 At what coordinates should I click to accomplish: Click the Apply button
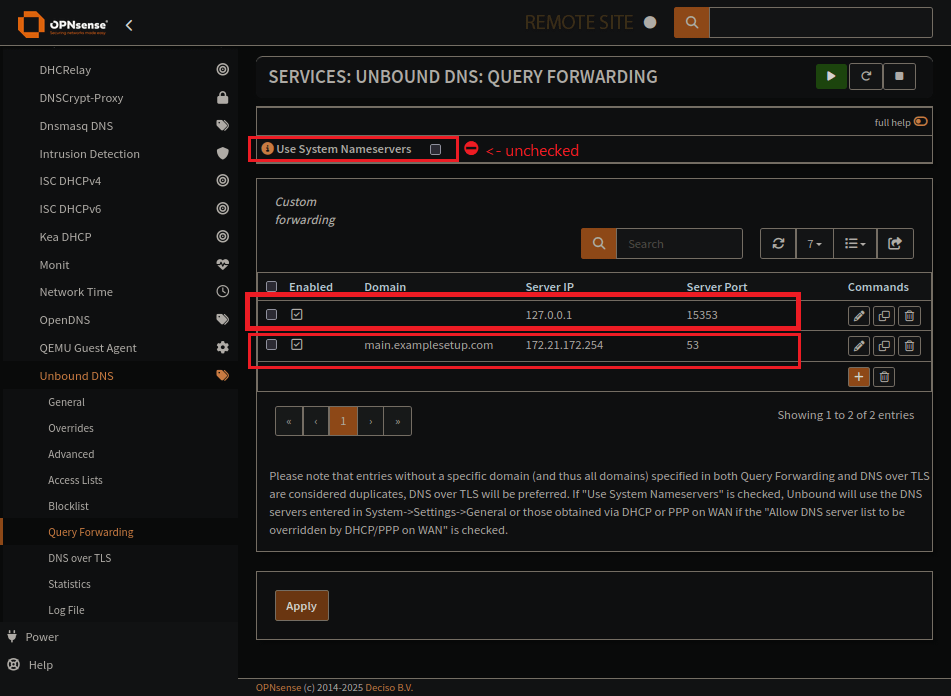pos(301,606)
